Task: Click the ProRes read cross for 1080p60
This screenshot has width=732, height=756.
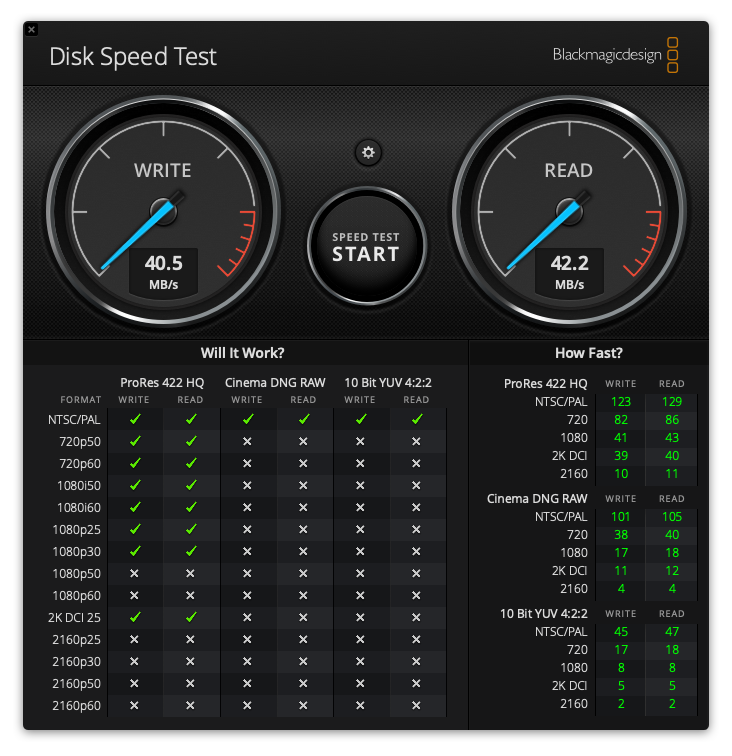Action: [x=190, y=595]
